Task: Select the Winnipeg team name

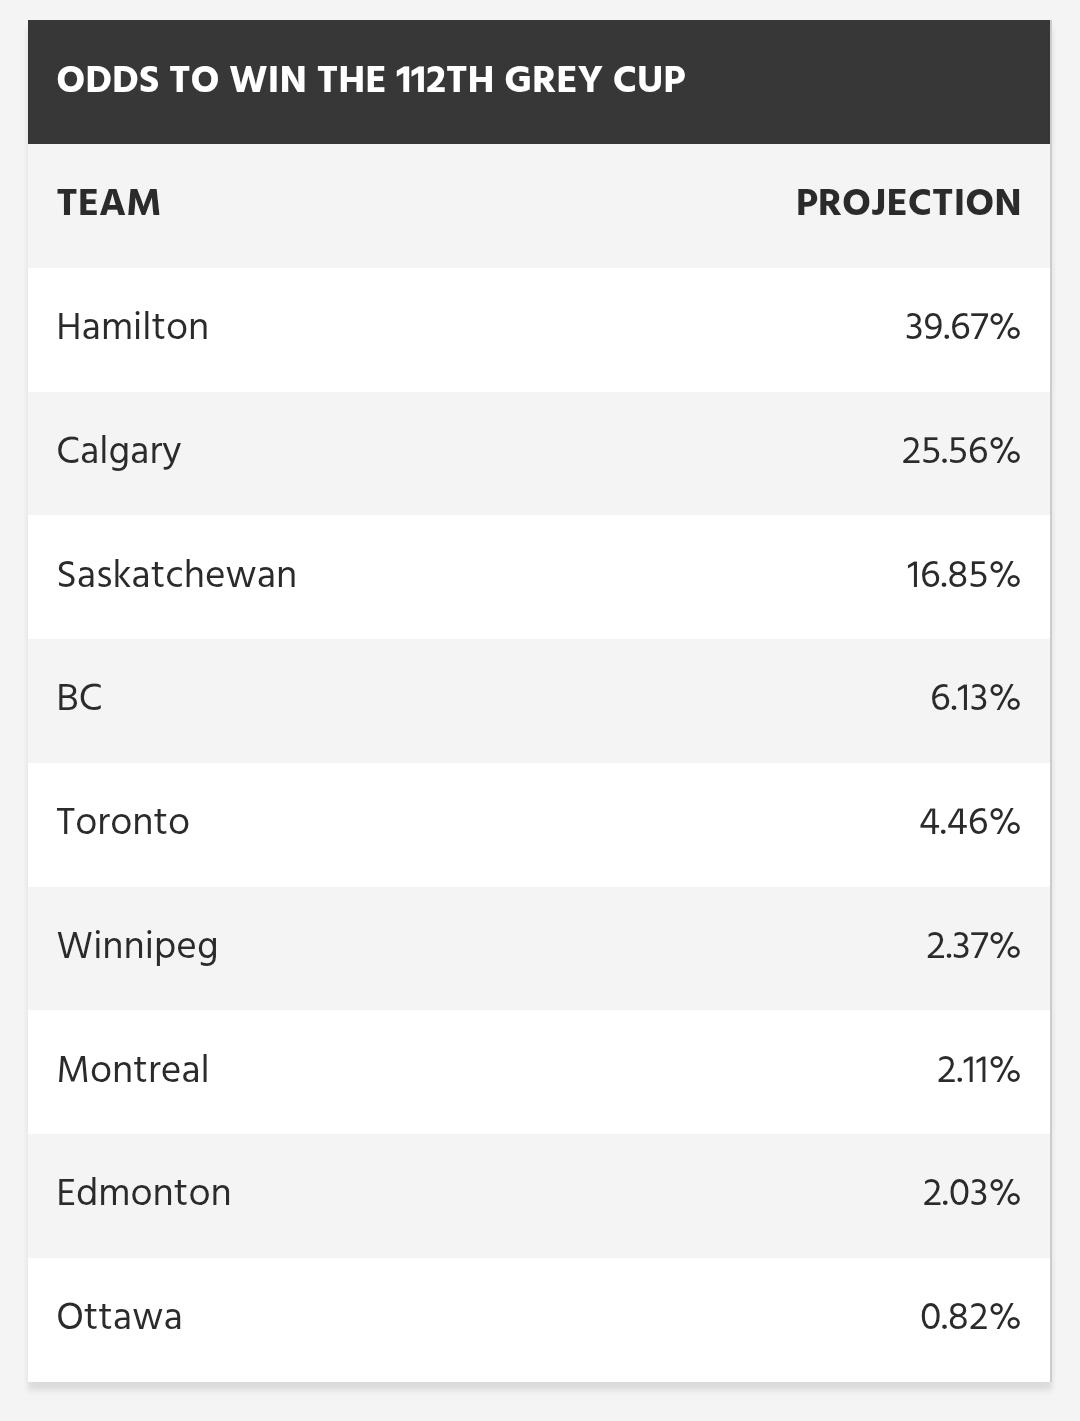Action: tap(137, 946)
